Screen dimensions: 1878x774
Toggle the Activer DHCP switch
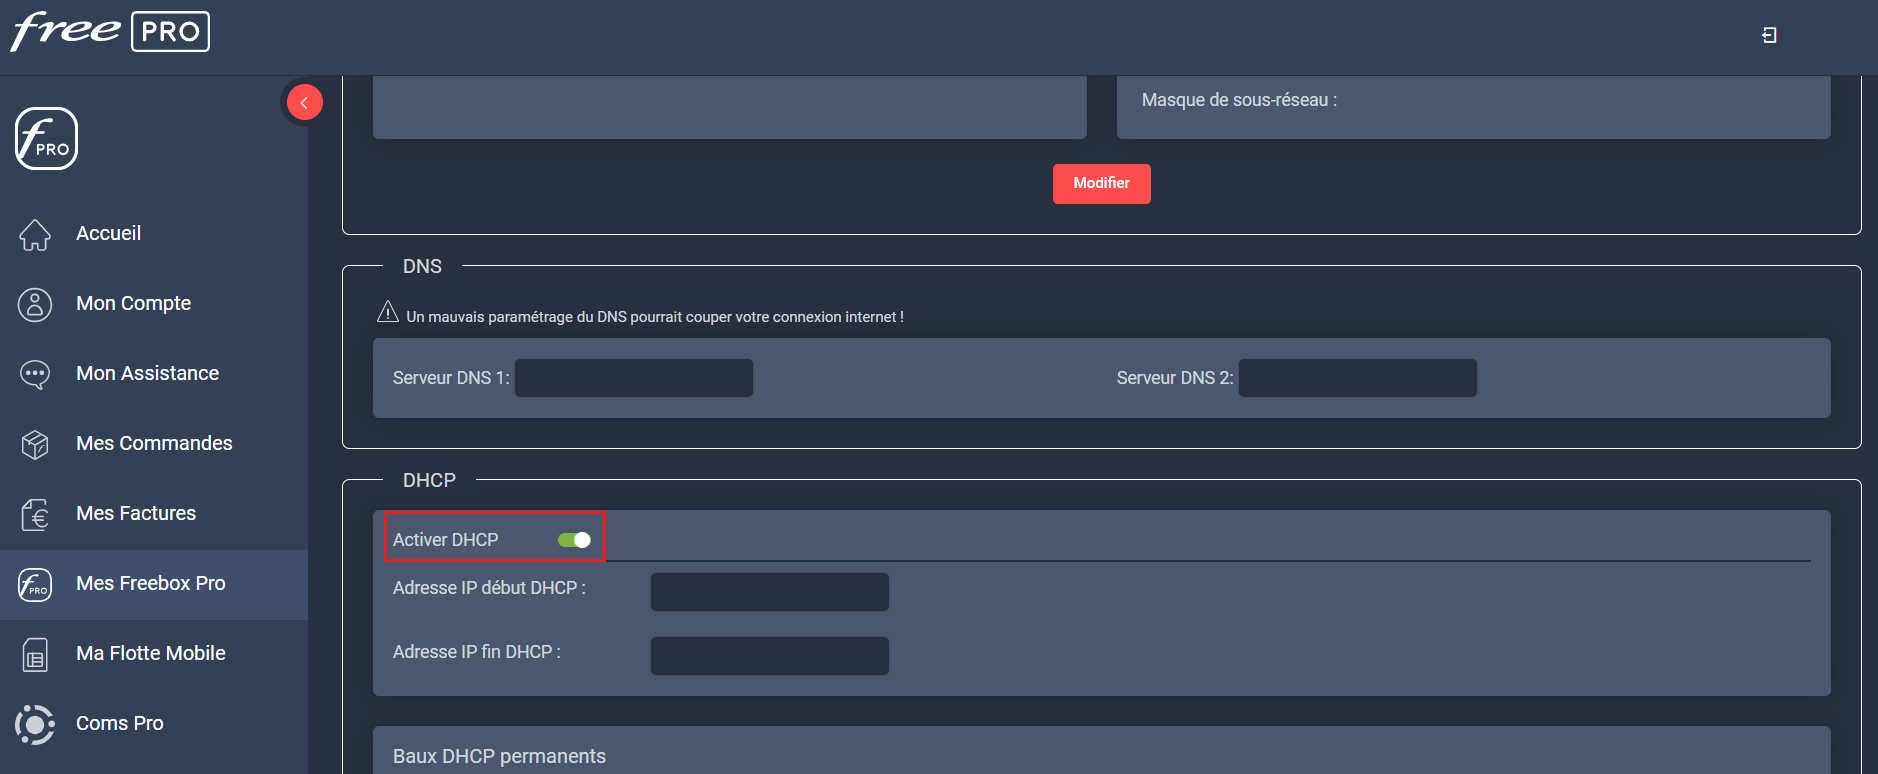(574, 540)
